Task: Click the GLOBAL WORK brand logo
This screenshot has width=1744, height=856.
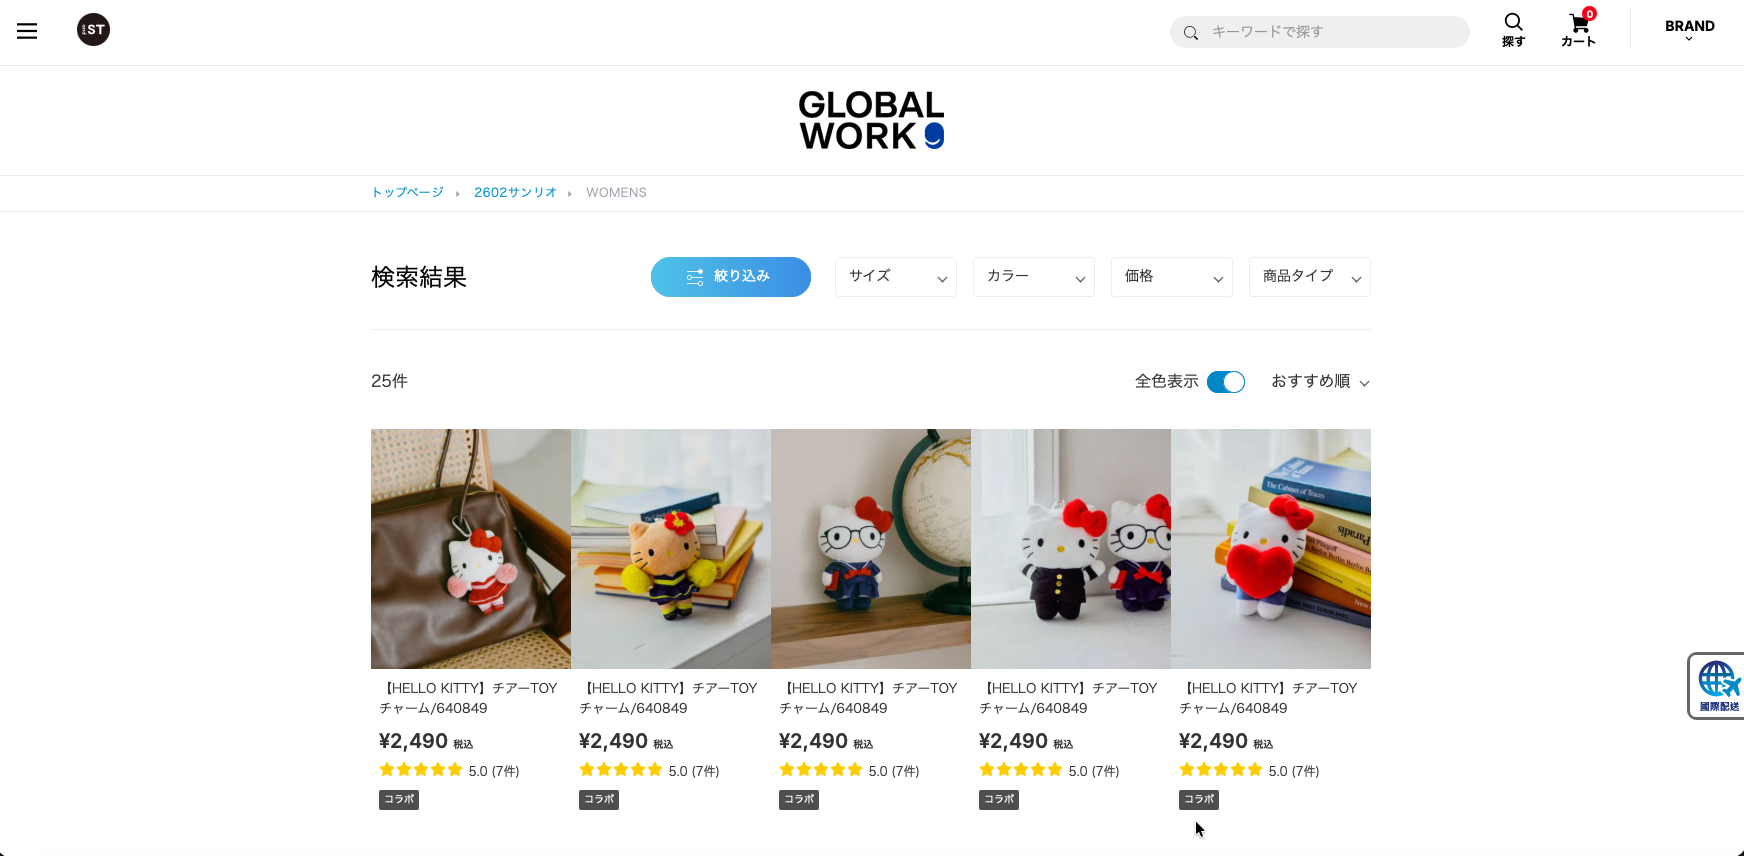Action: coord(871,121)
